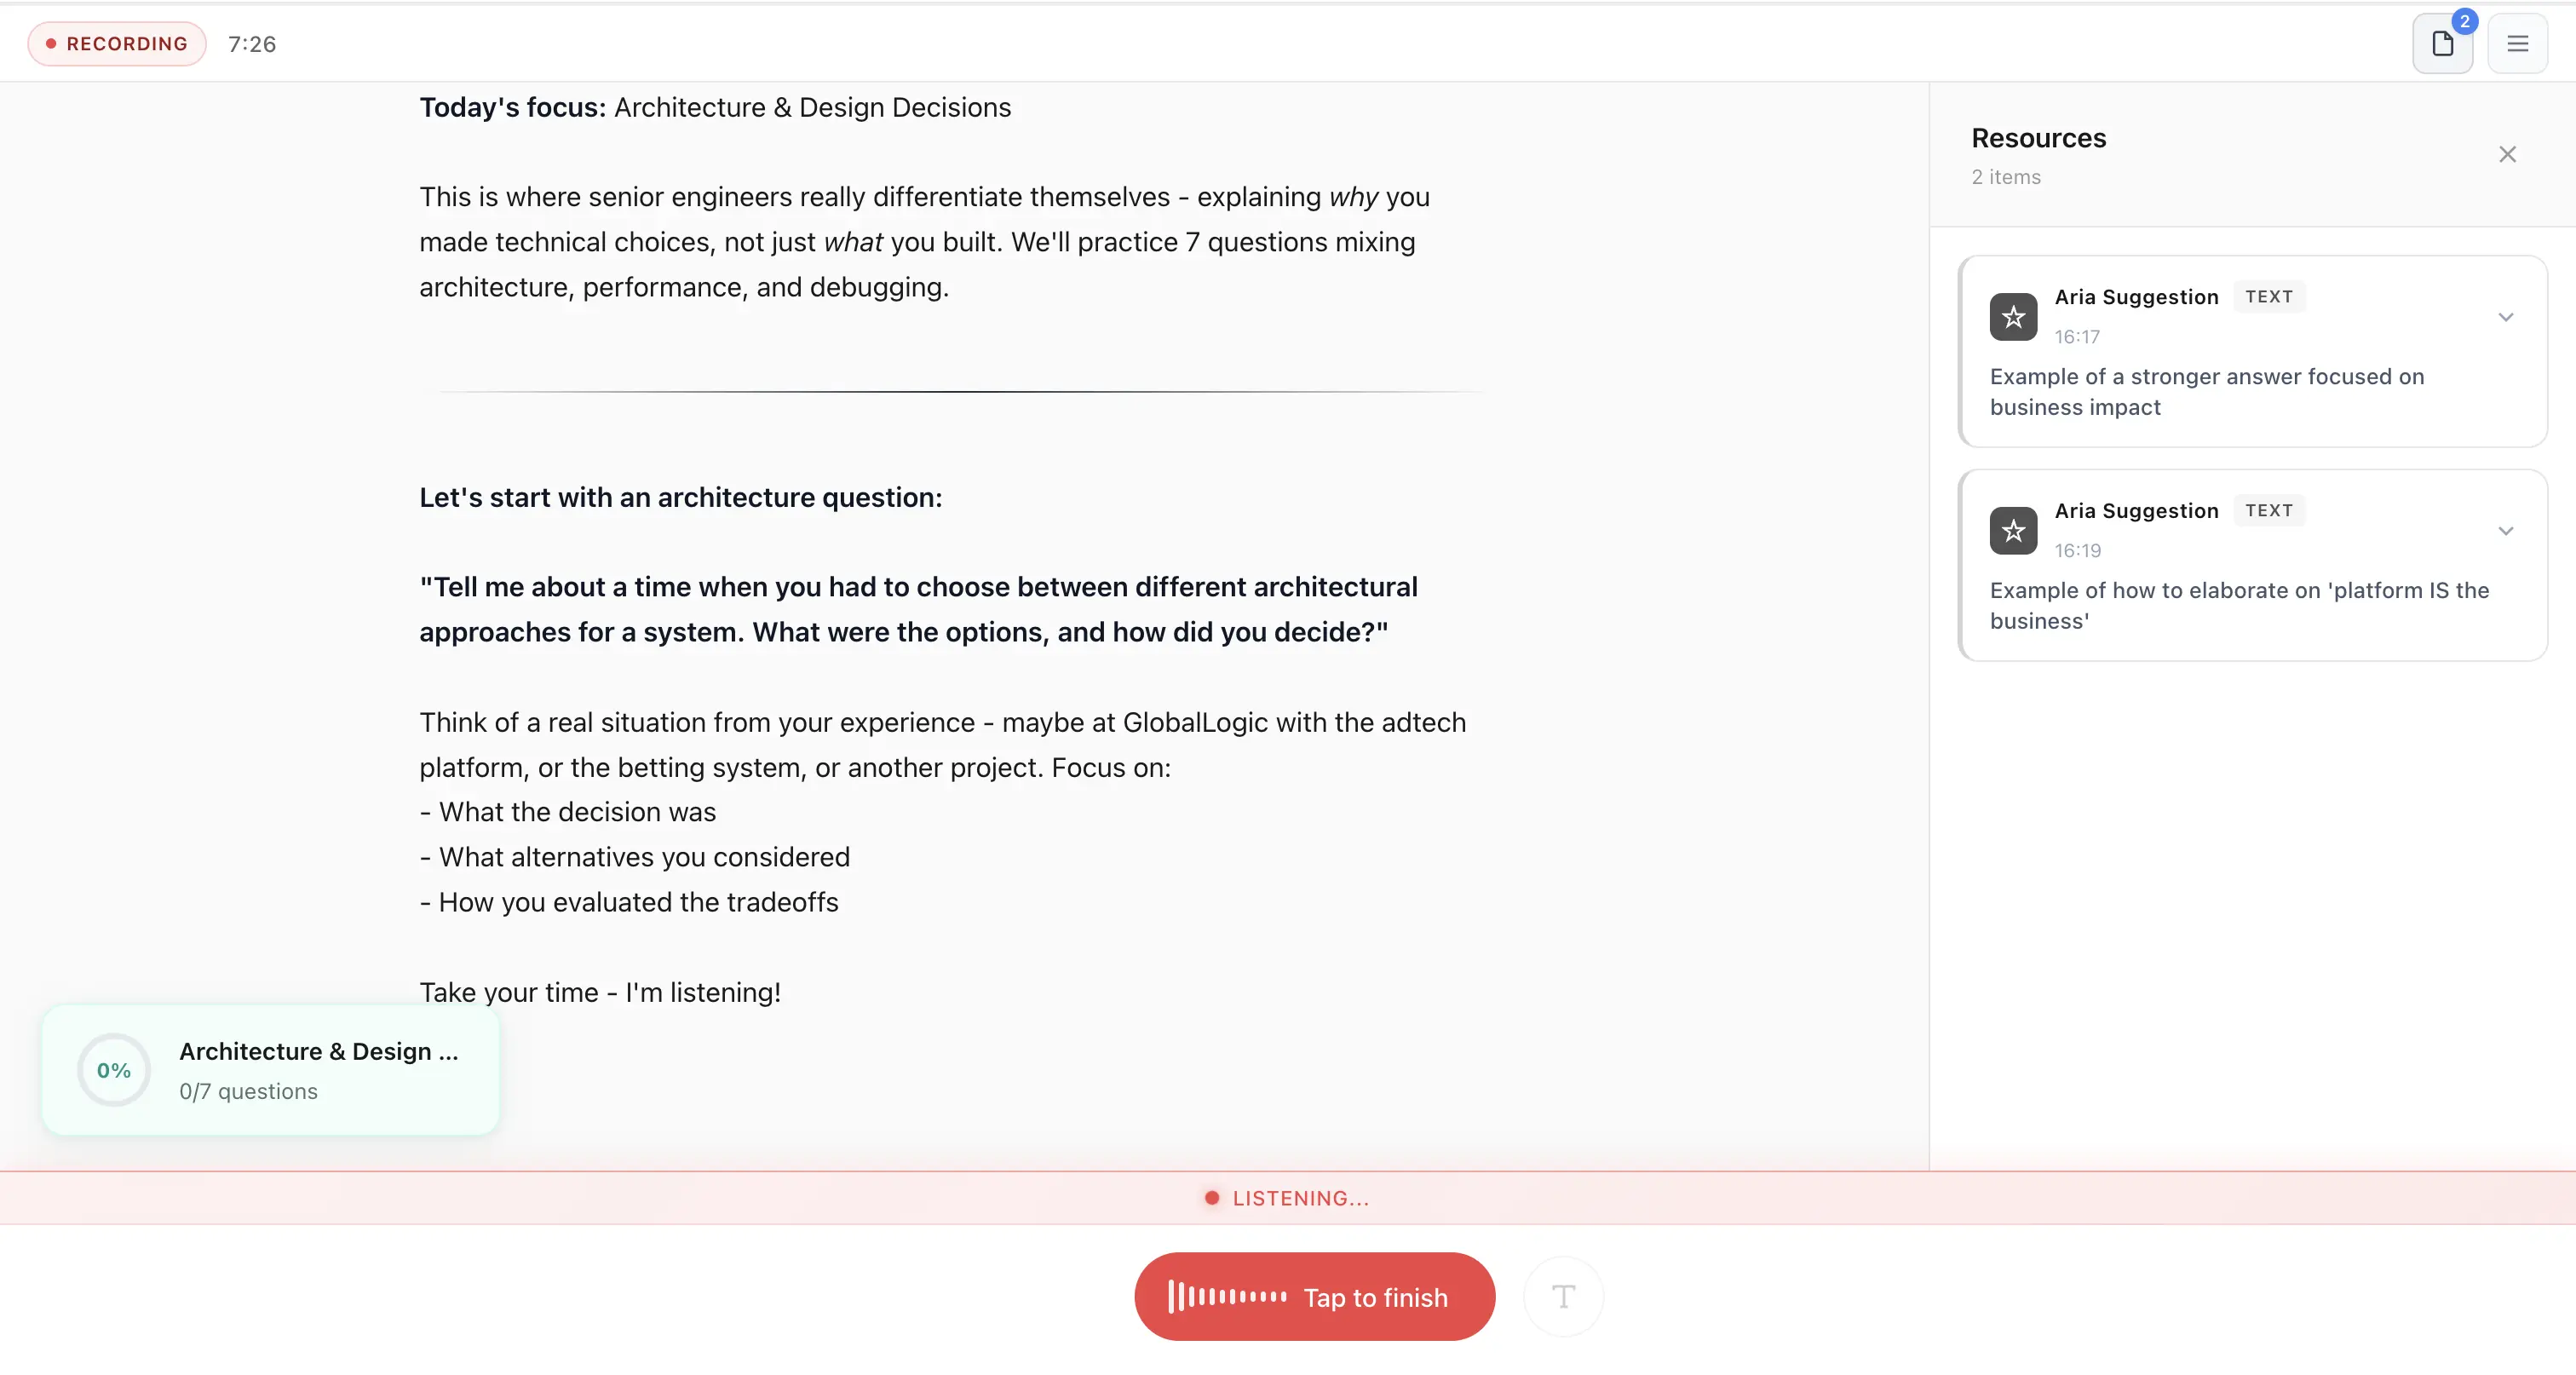
Task: Expand the 16:19 Aria Suggestion chevron
Action: click(2505, 531)
